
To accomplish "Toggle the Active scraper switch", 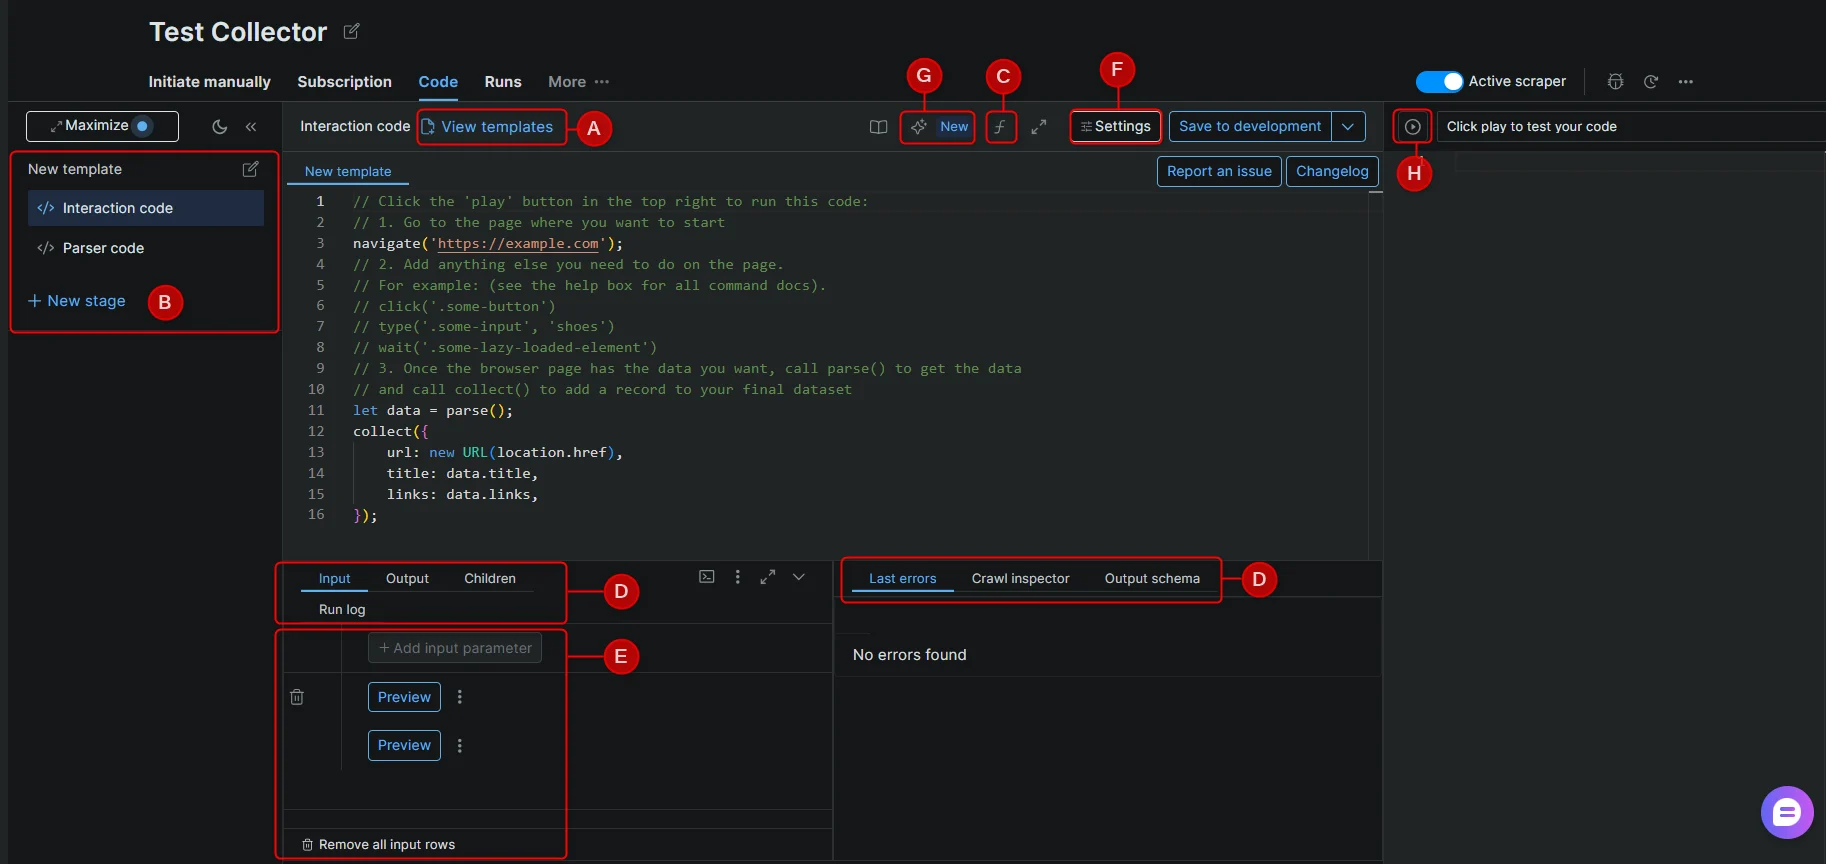I will point(1439,82).
